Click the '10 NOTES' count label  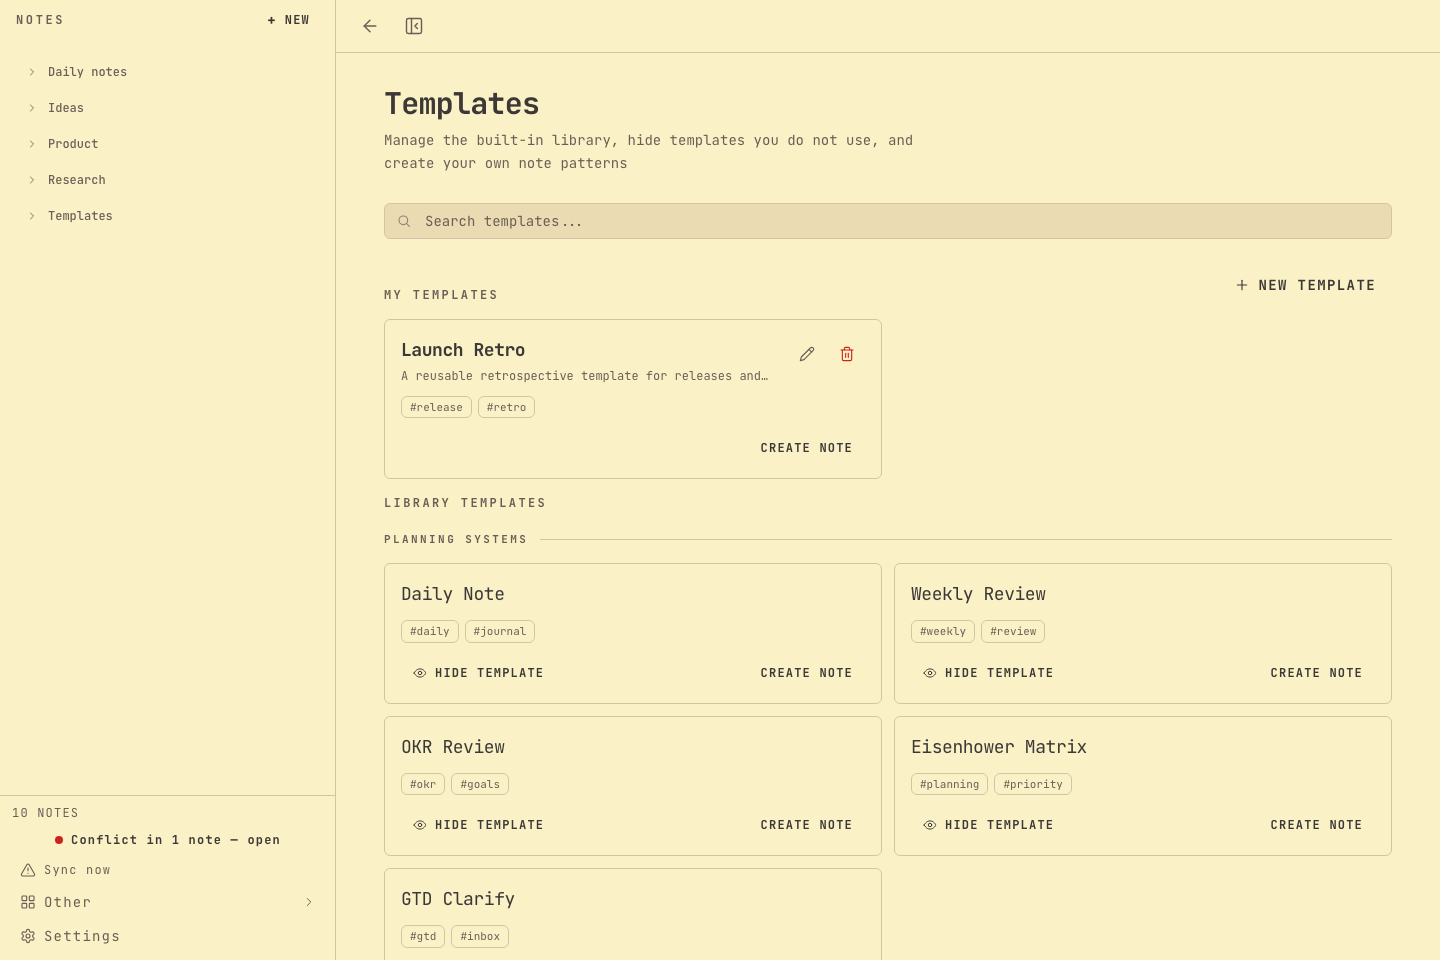pyautogui.click(x=45, y=813)
